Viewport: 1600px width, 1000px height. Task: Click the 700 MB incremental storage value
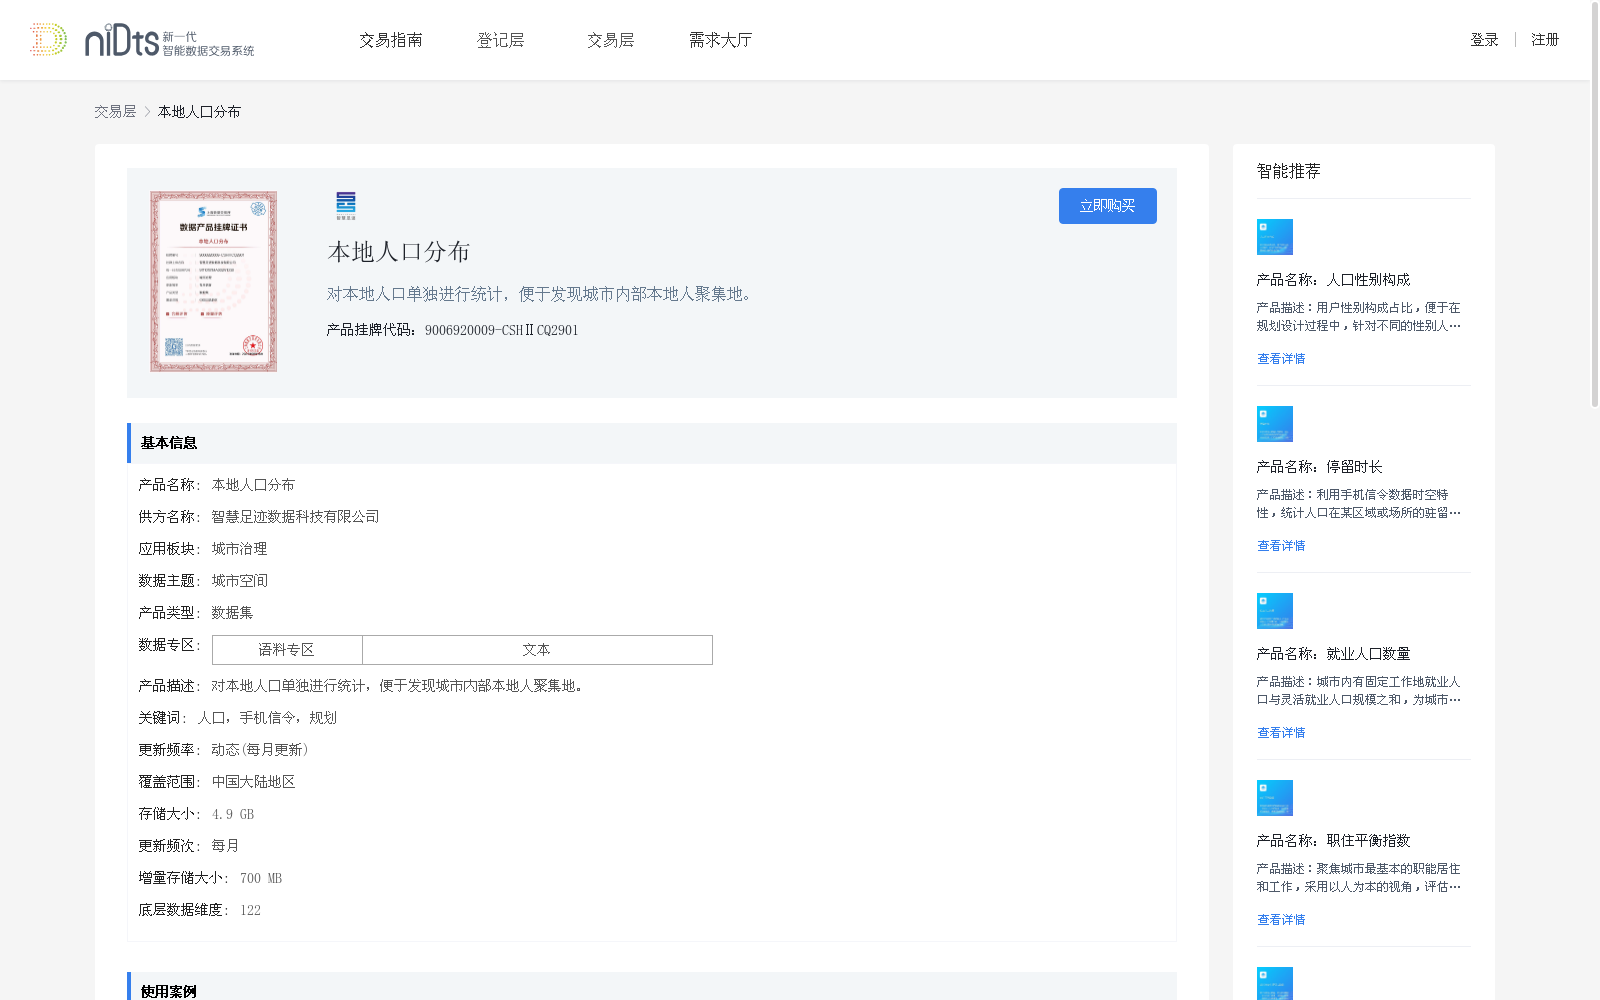(261, 878)
